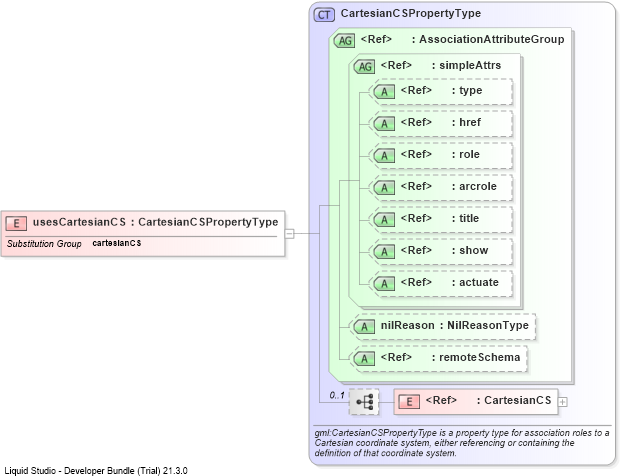620x476 pixels.
Task: Click the Substitution Group label
Action: (44, 244)
